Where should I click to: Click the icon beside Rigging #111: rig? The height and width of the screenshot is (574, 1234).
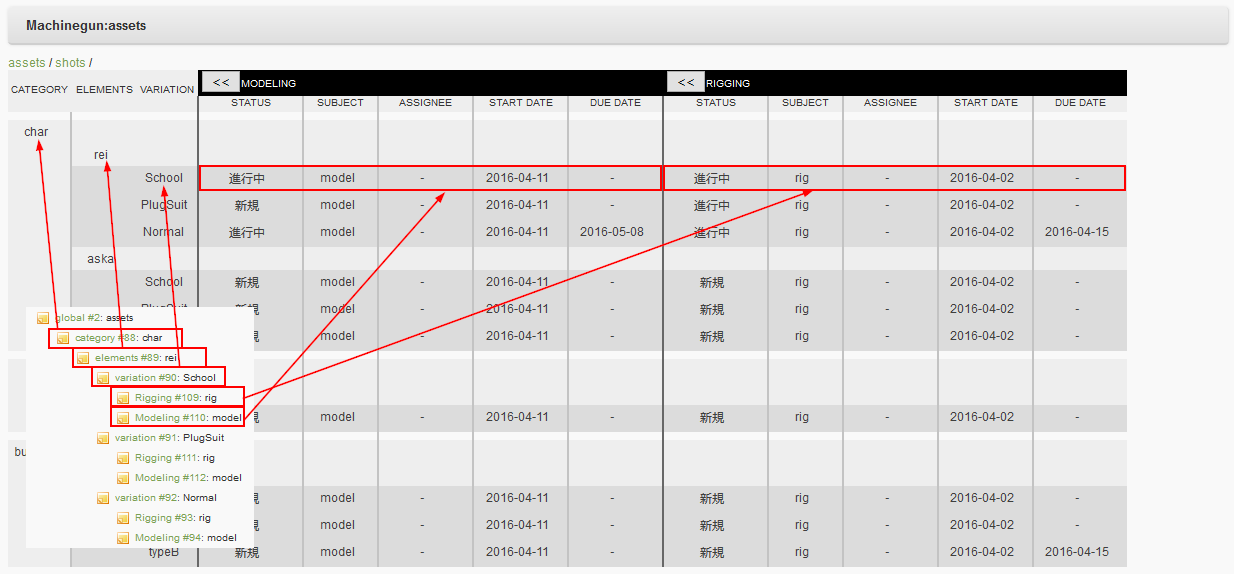click(x=123, y=458)
